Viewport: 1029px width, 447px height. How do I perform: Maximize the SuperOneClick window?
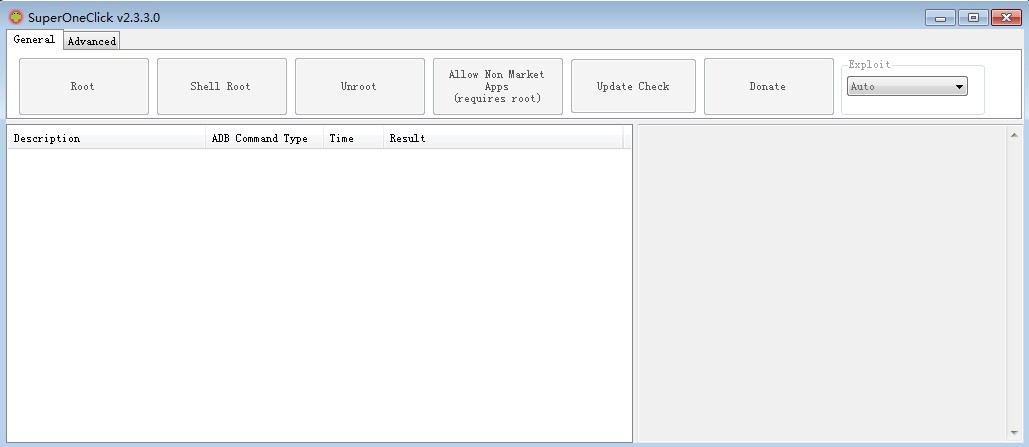tap(973, 18)
